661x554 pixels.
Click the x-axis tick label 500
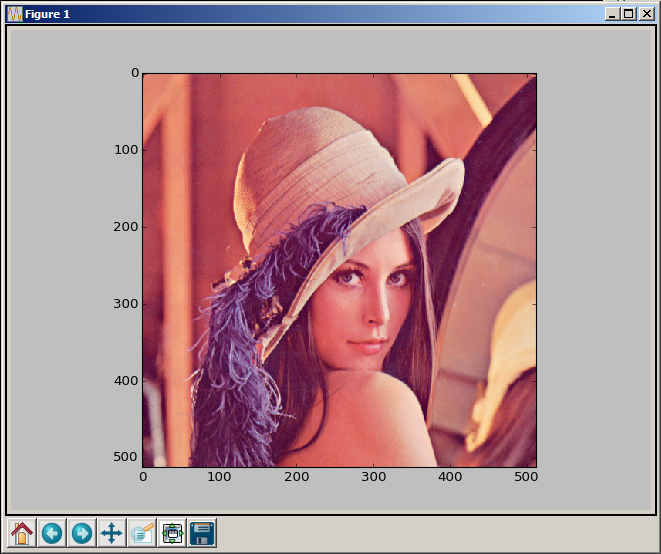coord(526,477)
